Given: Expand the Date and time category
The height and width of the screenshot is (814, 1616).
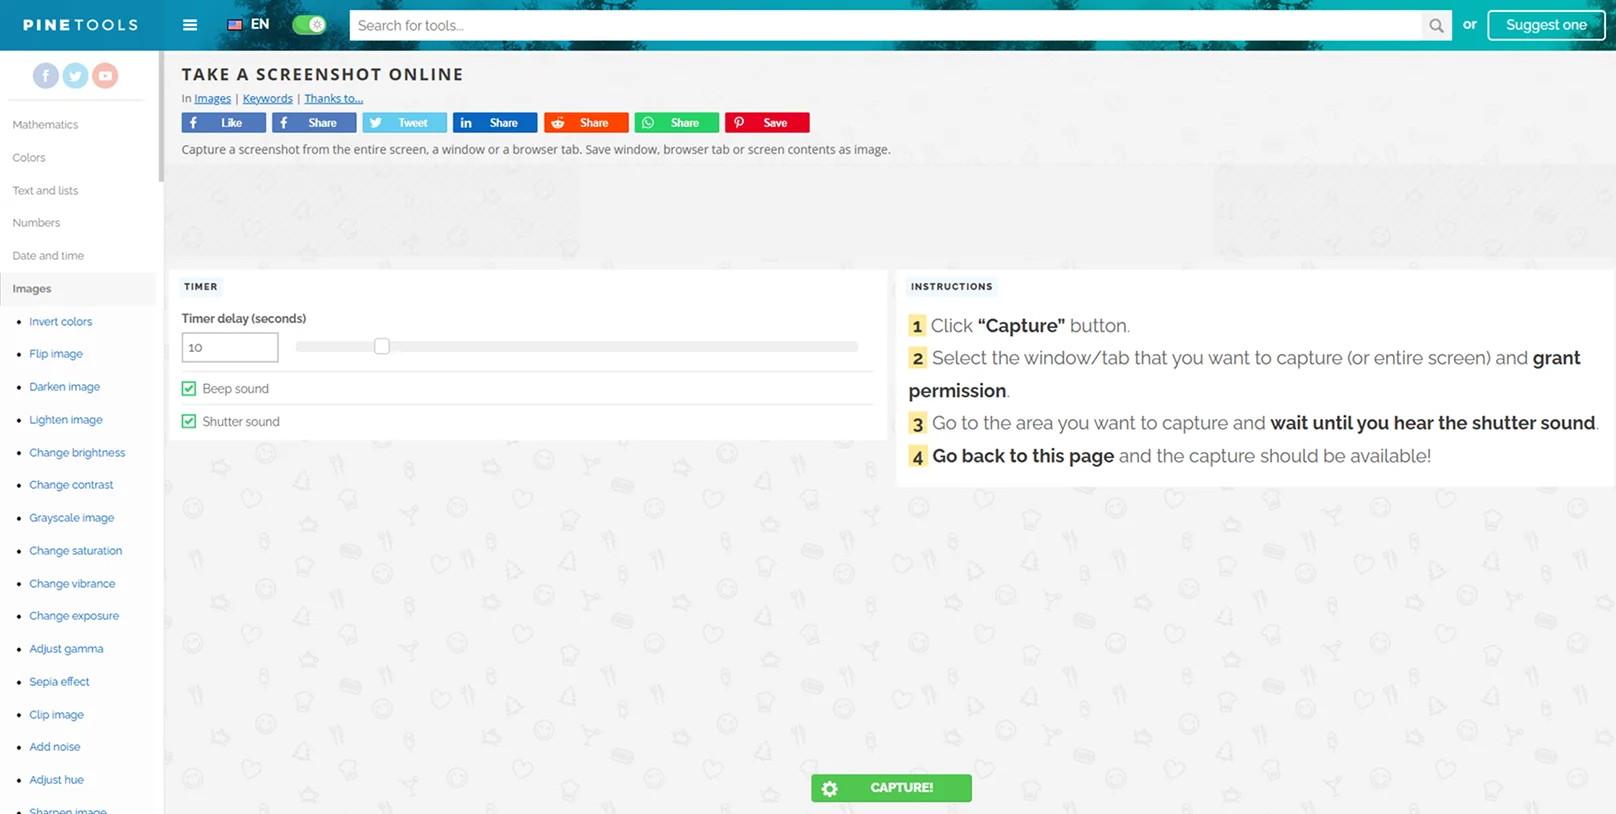Looking at the screenshot, I should pos(48,256).
